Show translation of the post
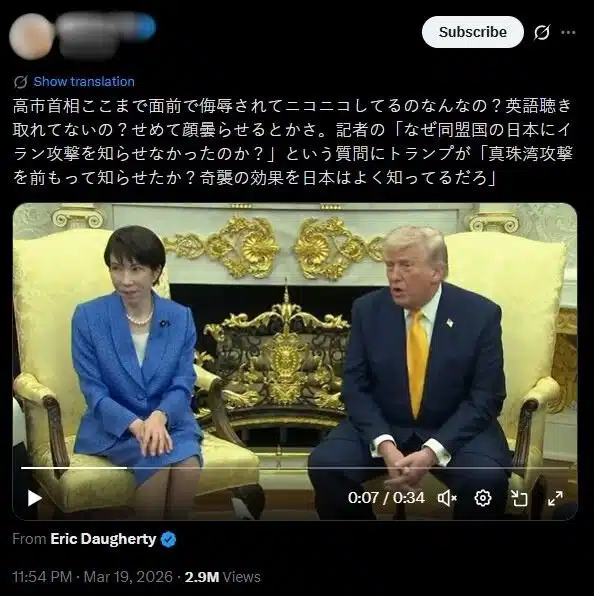594x596 pixels. coord(84,81)
